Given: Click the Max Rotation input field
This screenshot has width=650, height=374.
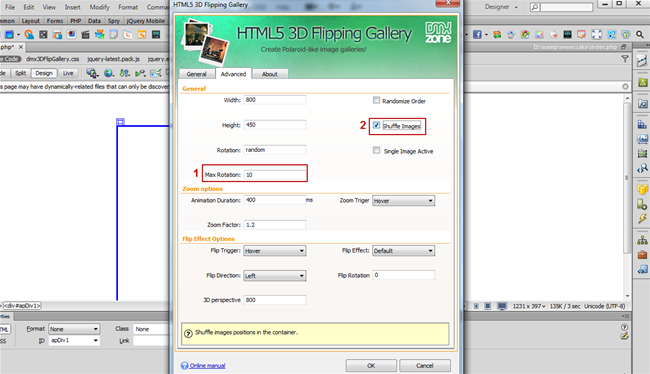Looking at the screenshot, I should pyautogui.click(x=275, y=175).
